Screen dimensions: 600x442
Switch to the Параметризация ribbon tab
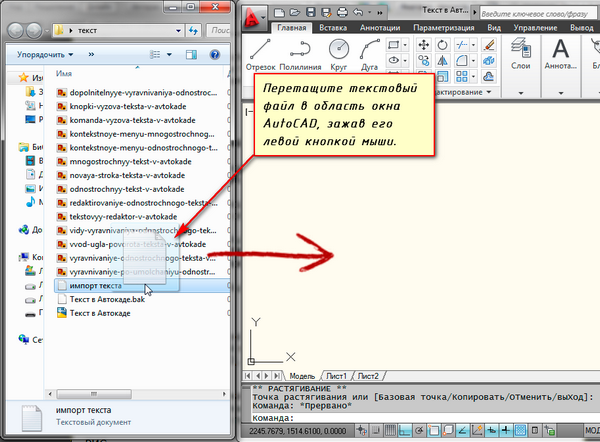click(444, 28)
